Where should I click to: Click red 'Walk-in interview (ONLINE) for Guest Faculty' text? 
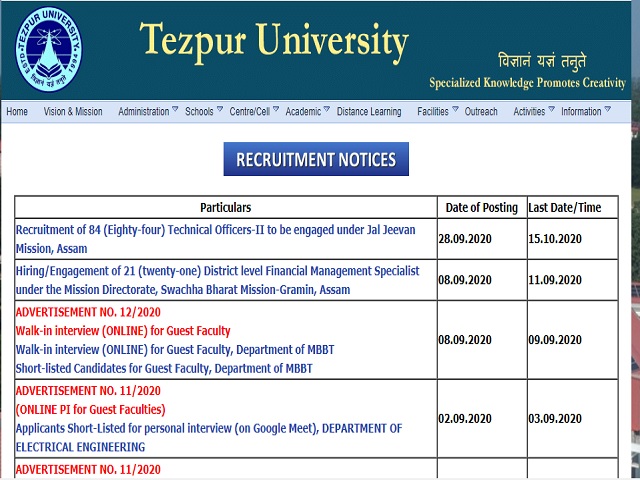click(123, 331)
